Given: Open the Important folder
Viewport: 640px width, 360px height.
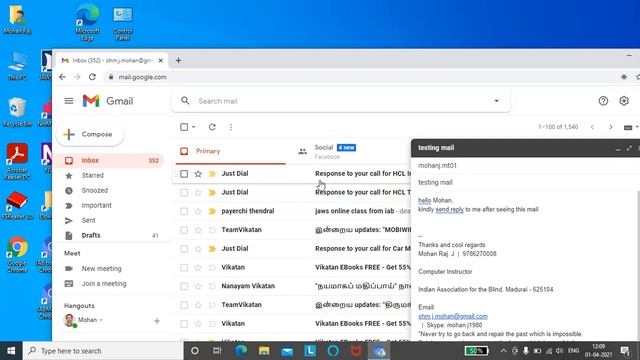Looking at the screenshot, I should pyautogui.click(x=109, y=205).
